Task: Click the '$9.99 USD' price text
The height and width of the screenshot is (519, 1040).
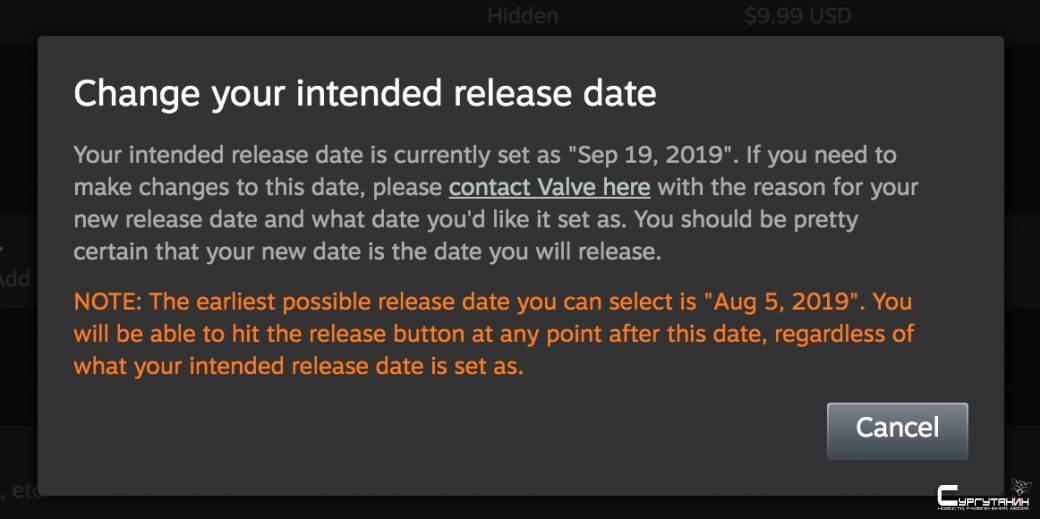Action: pos(798,16)
